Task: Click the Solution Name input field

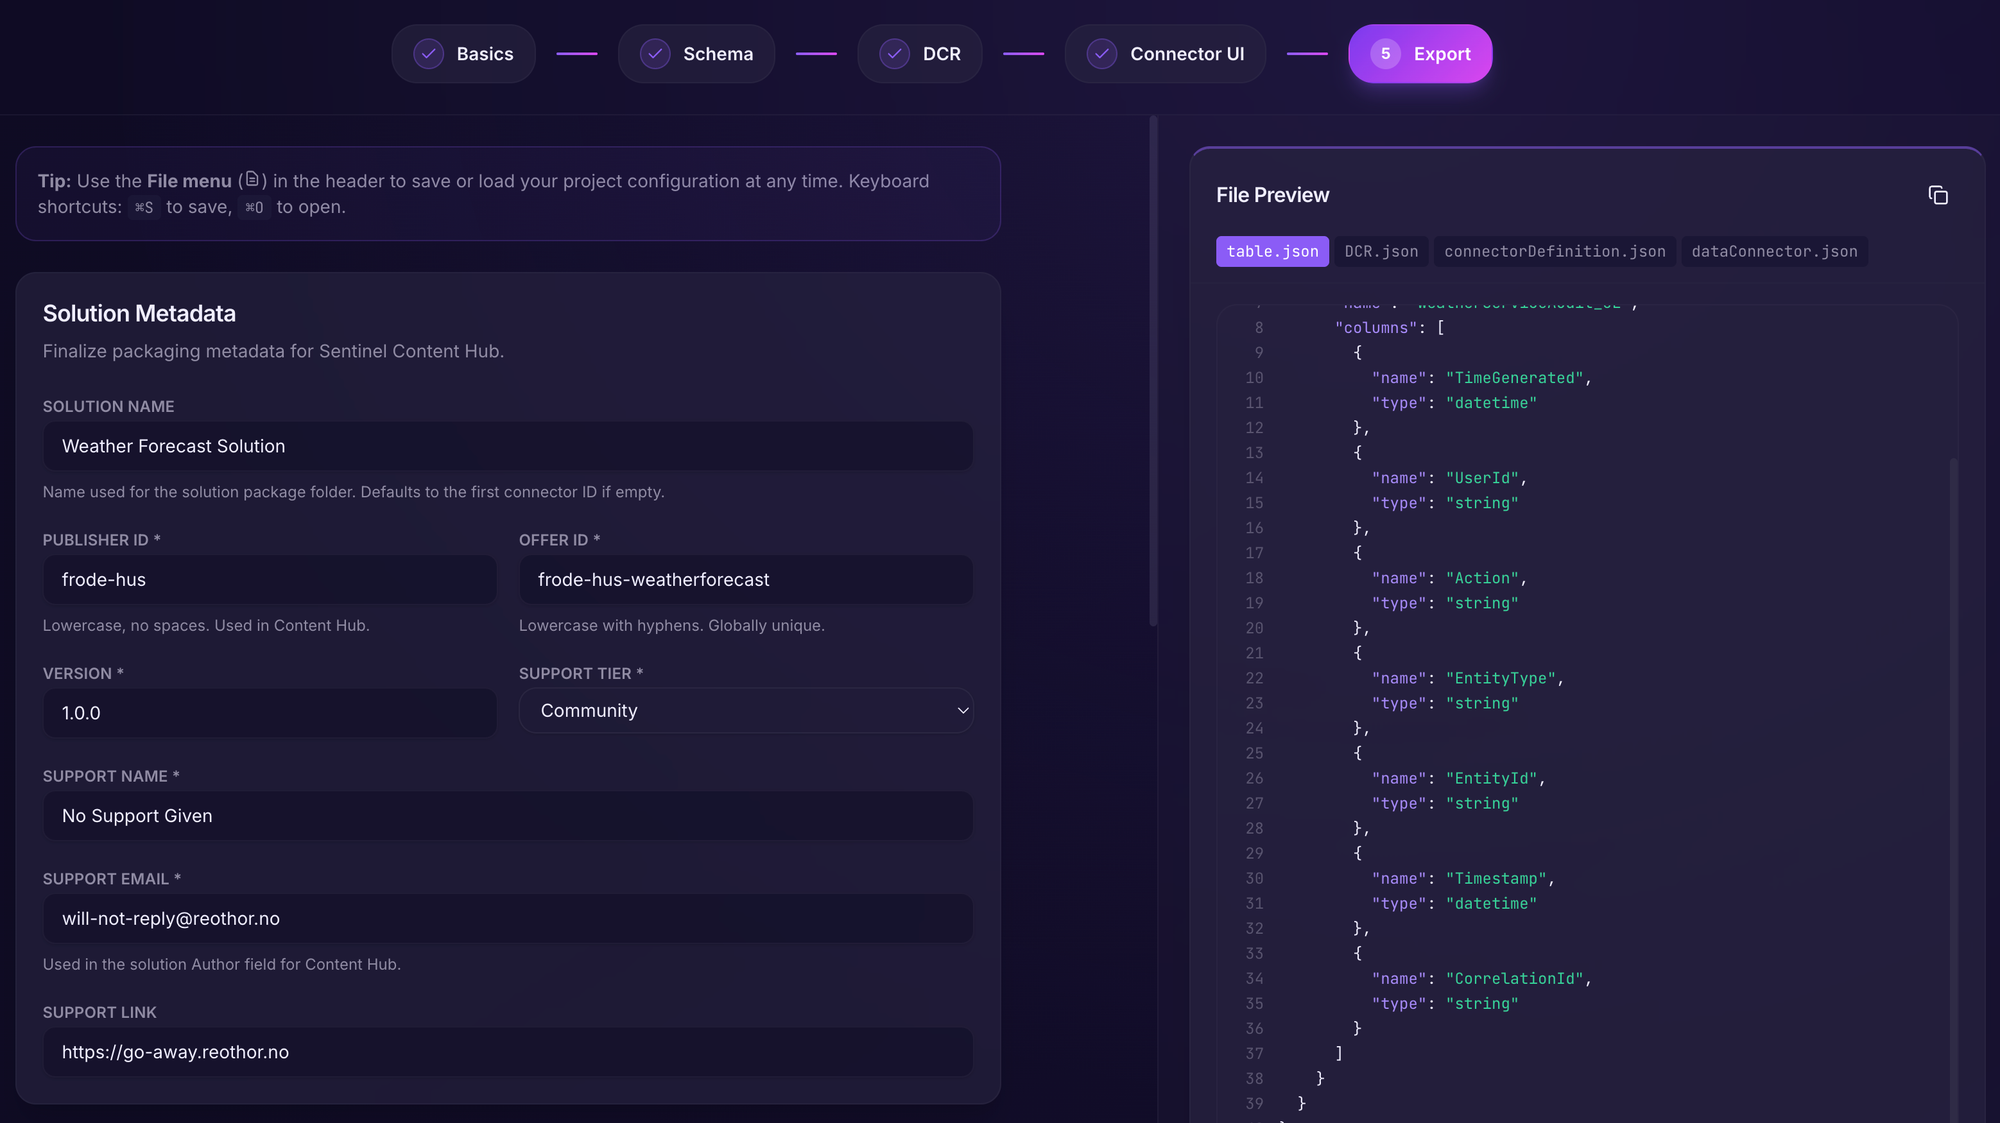Action: pyautogui.click(x=507, y=446)
